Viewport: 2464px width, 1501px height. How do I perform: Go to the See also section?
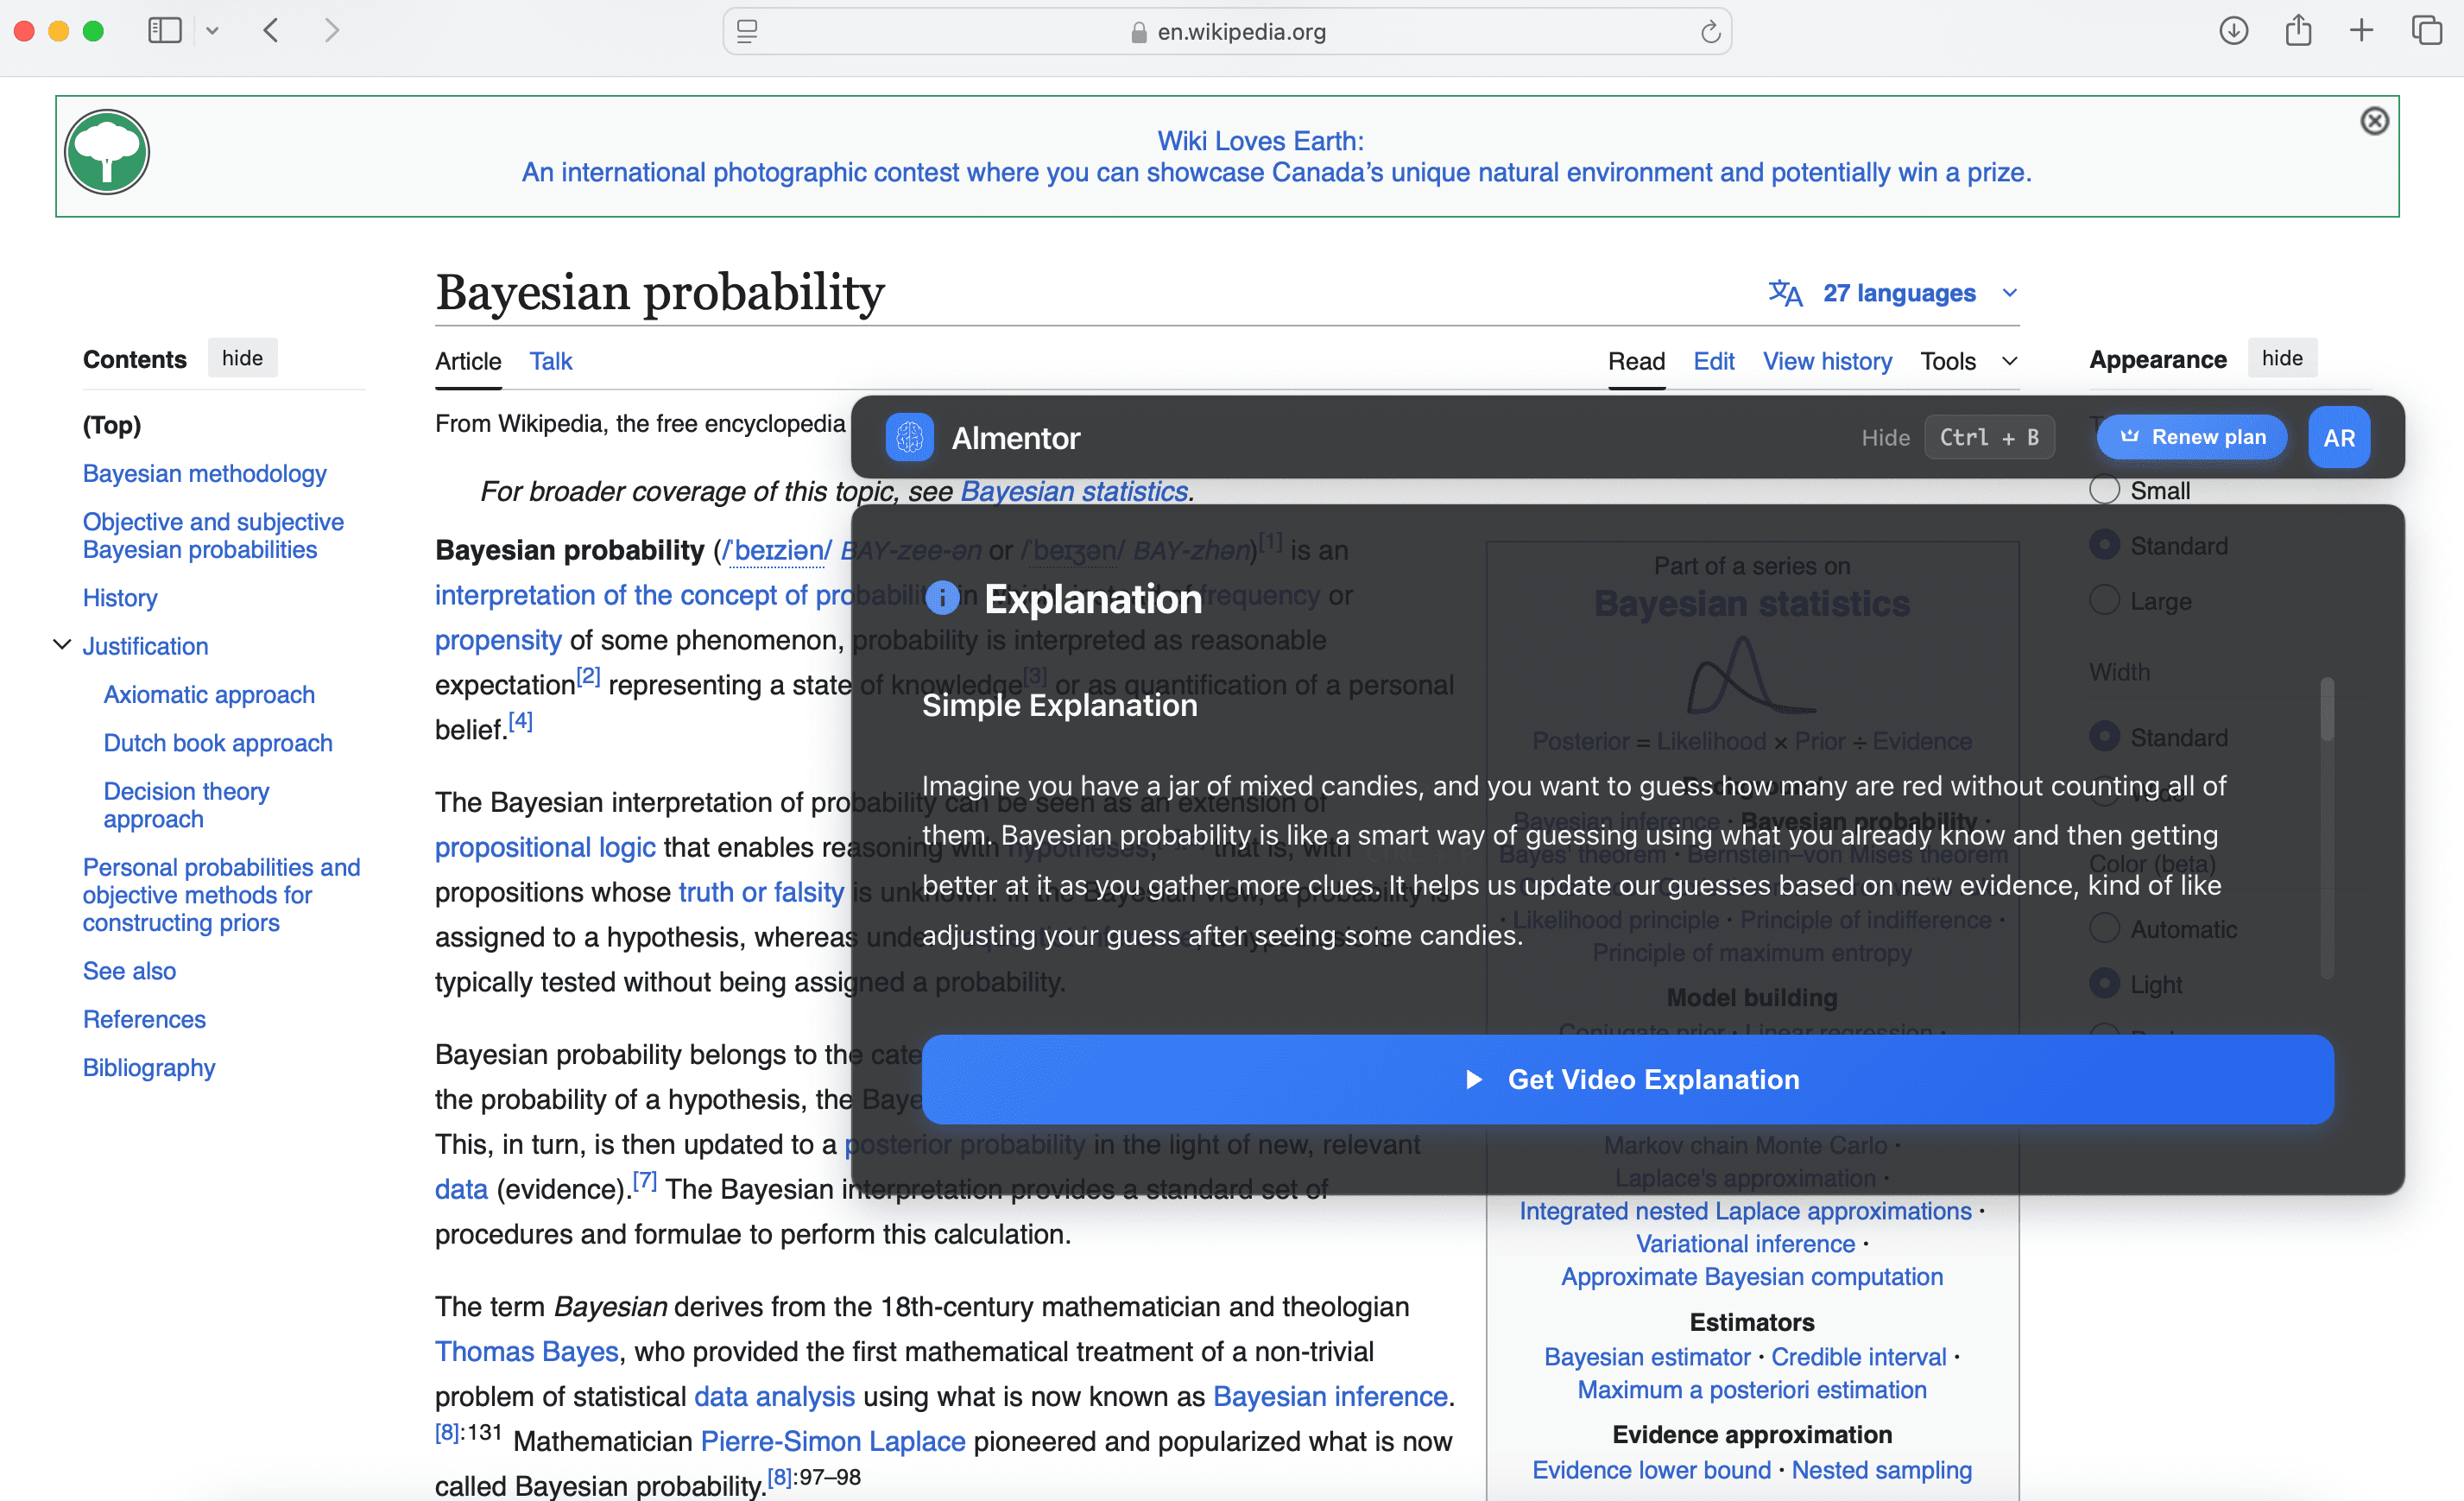tap(129, 970)
